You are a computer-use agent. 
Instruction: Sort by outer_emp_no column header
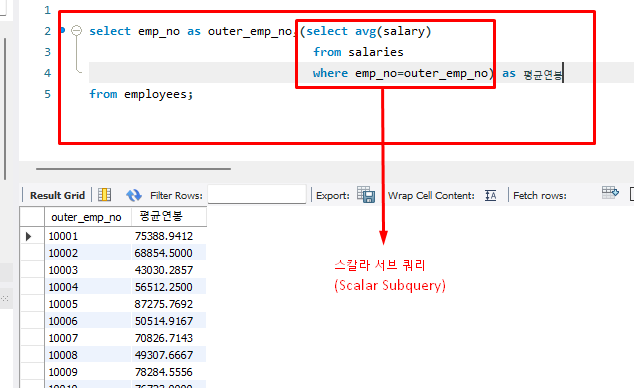pyautogui.click(x=88, y=217)
